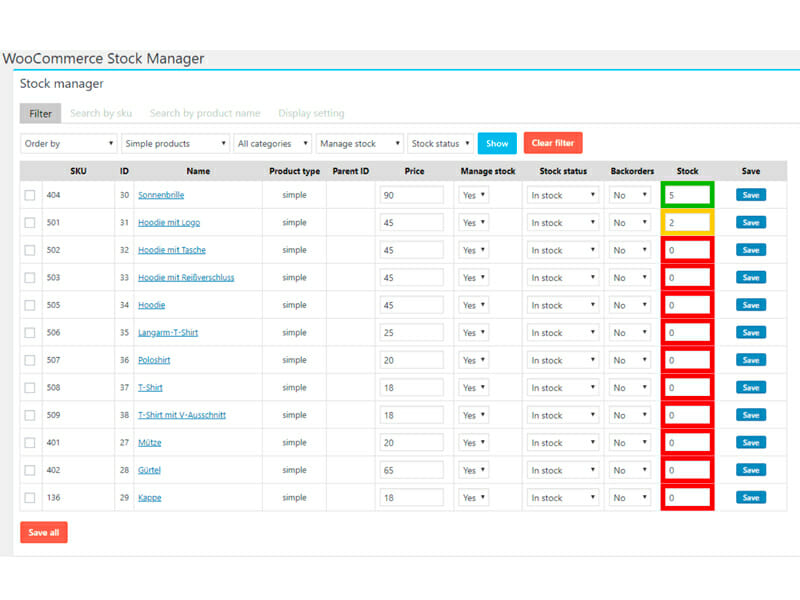The width and height of the screenshot is (800, 600).
Task: Click the Stock field for Gürtel row
Action: click(687, 470)
